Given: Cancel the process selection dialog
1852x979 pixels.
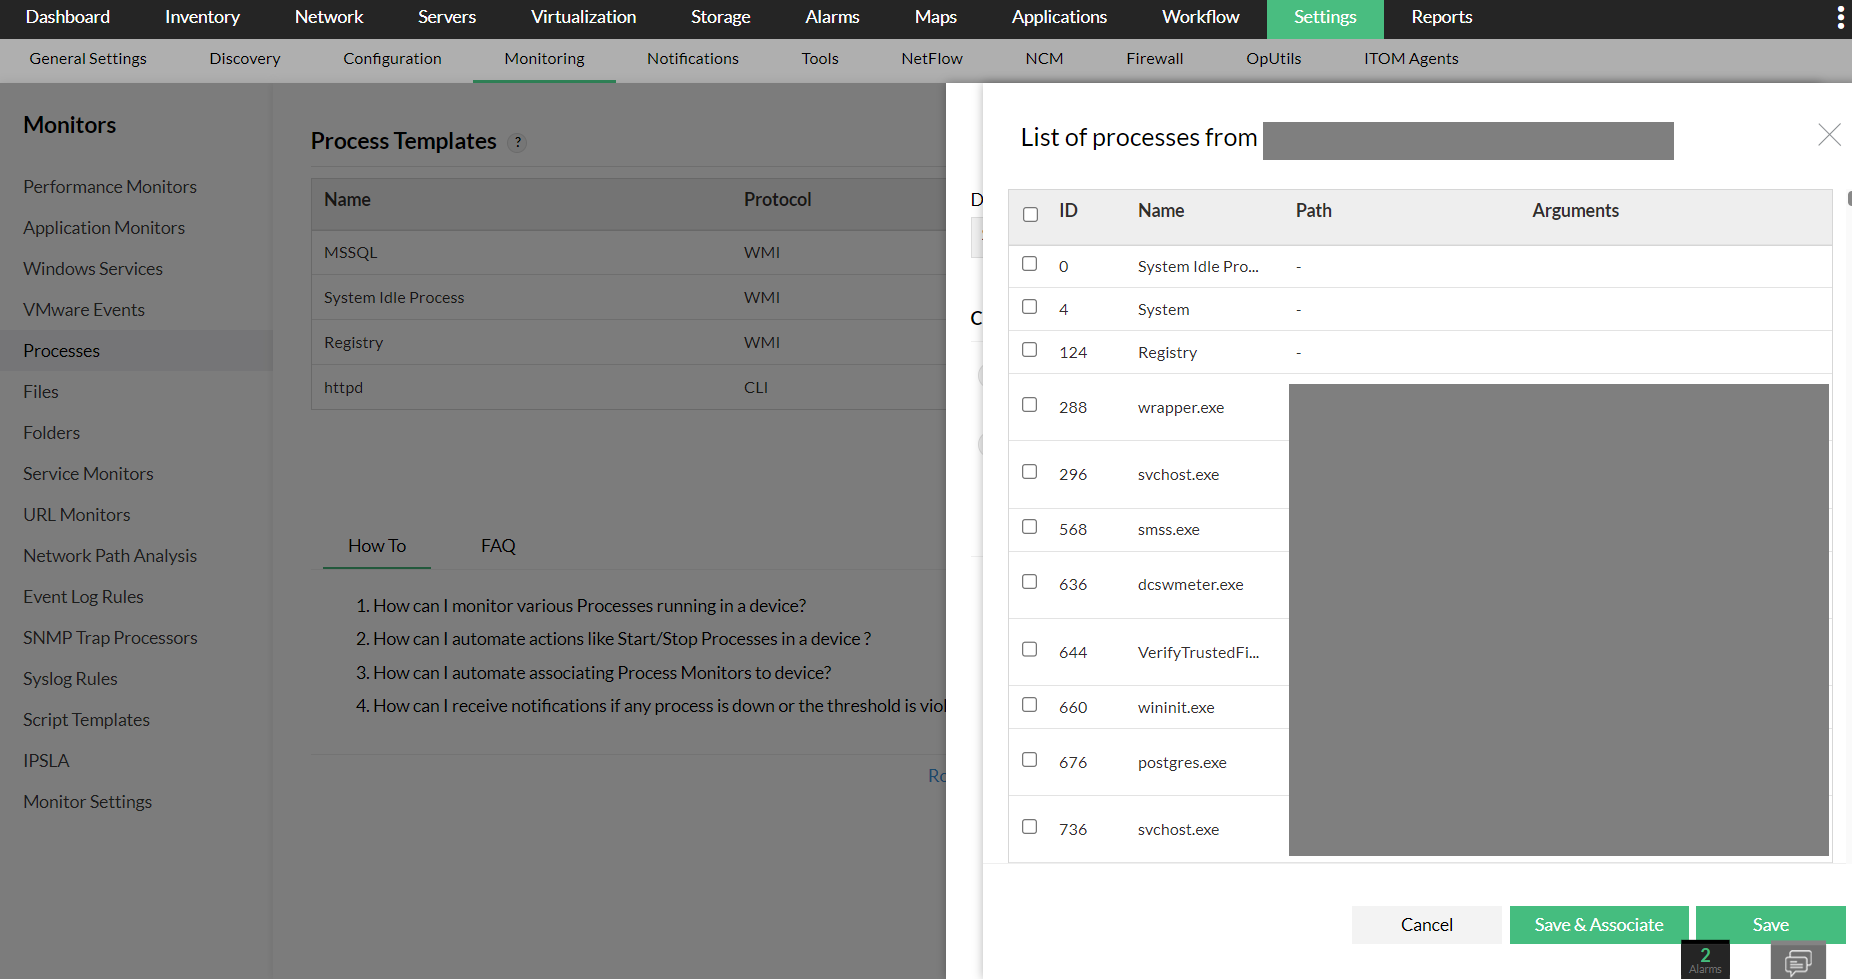Looking at the screenshot, I should click(x=1426, y=924).
